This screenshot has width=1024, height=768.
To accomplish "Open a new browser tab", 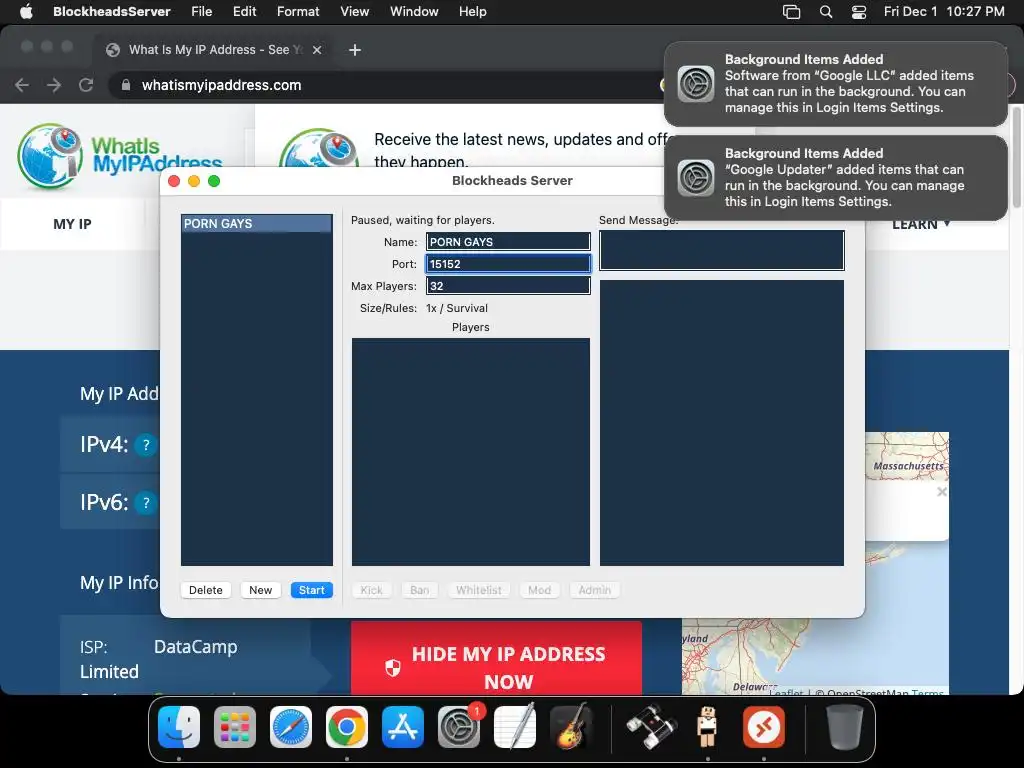I will point(355,50).
